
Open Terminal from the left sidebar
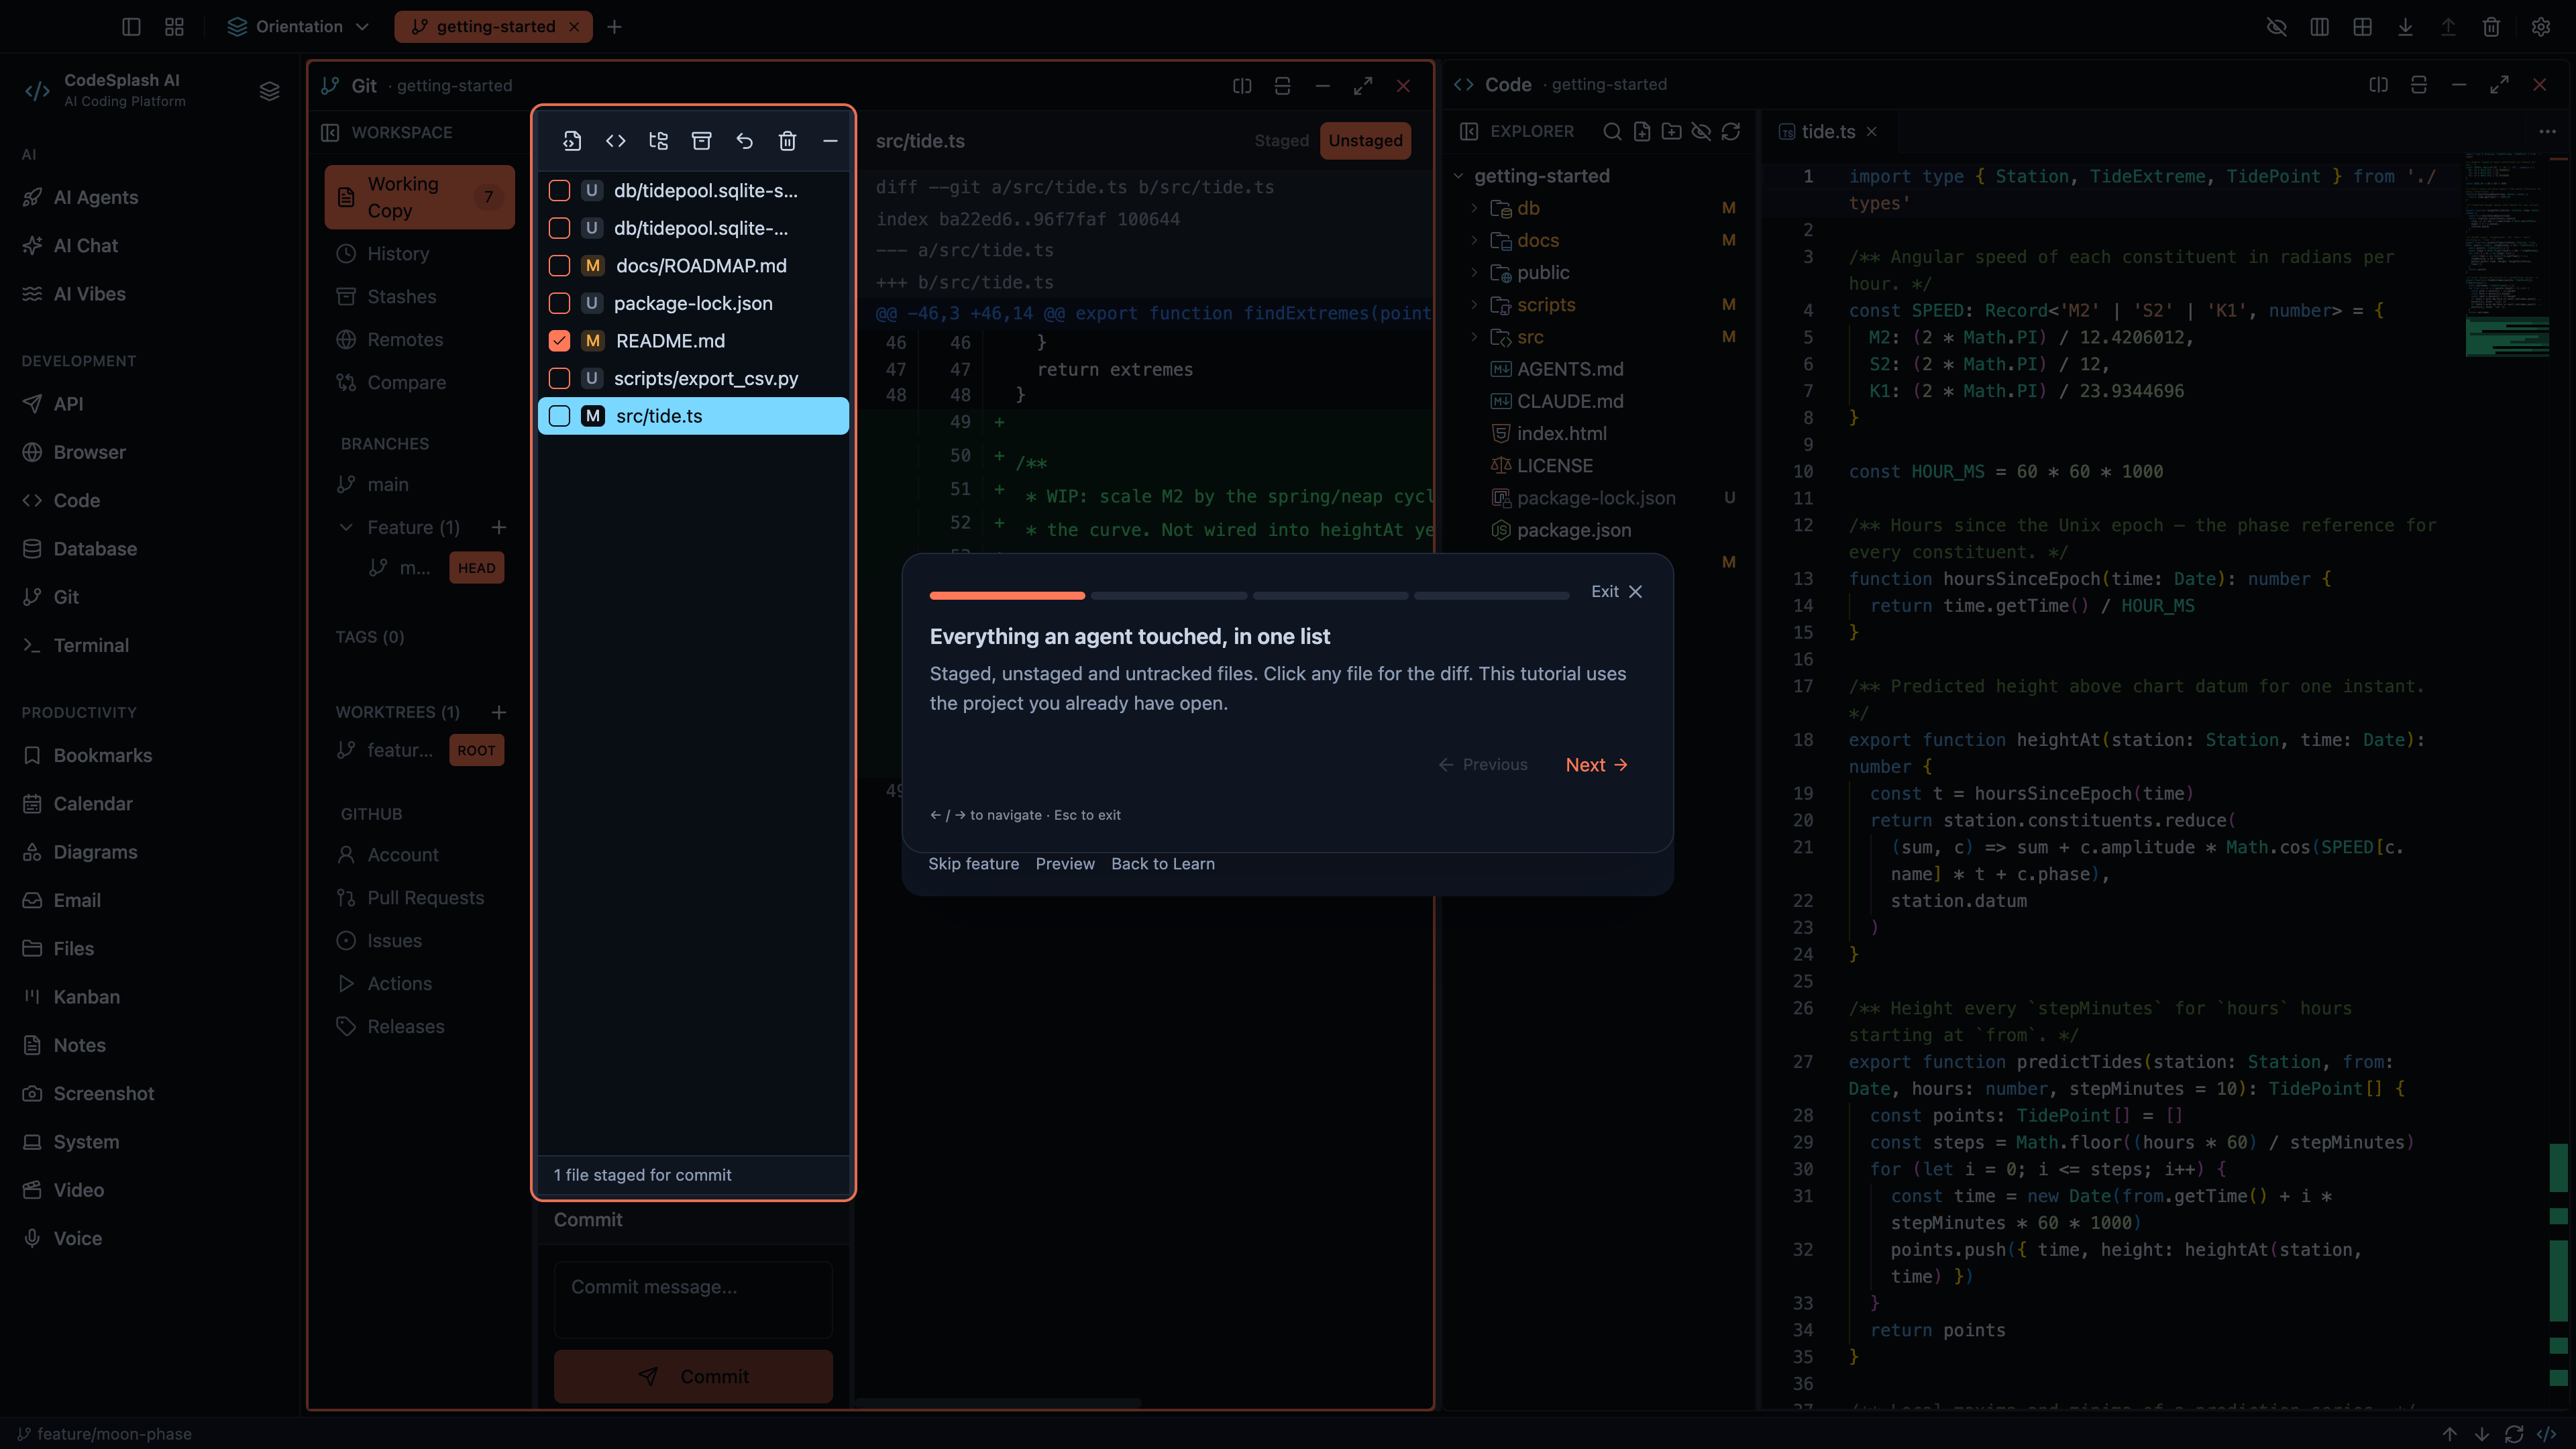click(x=90, y=645)
